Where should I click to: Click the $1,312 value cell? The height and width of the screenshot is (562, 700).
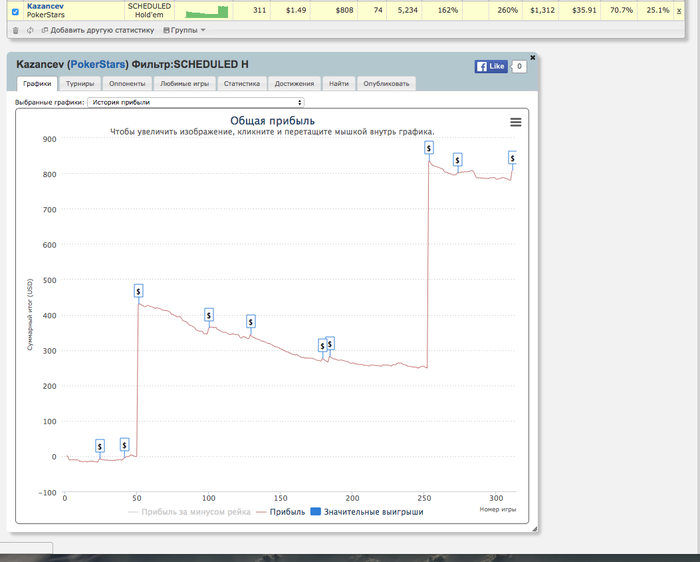click(x=542, y=10)
